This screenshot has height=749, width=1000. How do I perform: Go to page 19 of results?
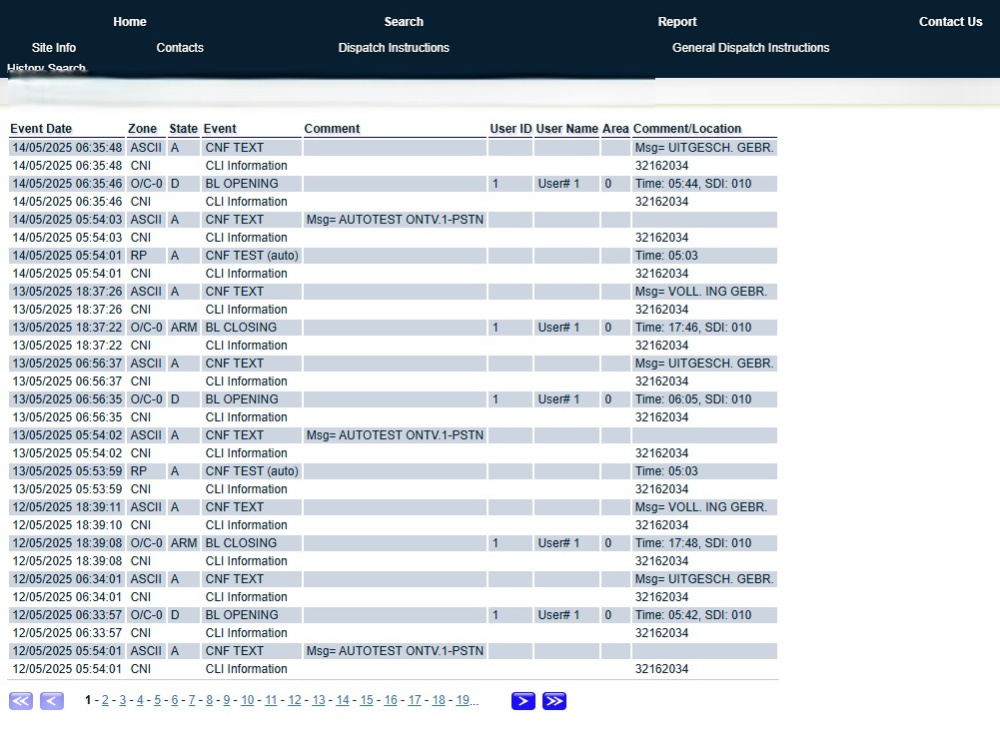coord(463,700)
